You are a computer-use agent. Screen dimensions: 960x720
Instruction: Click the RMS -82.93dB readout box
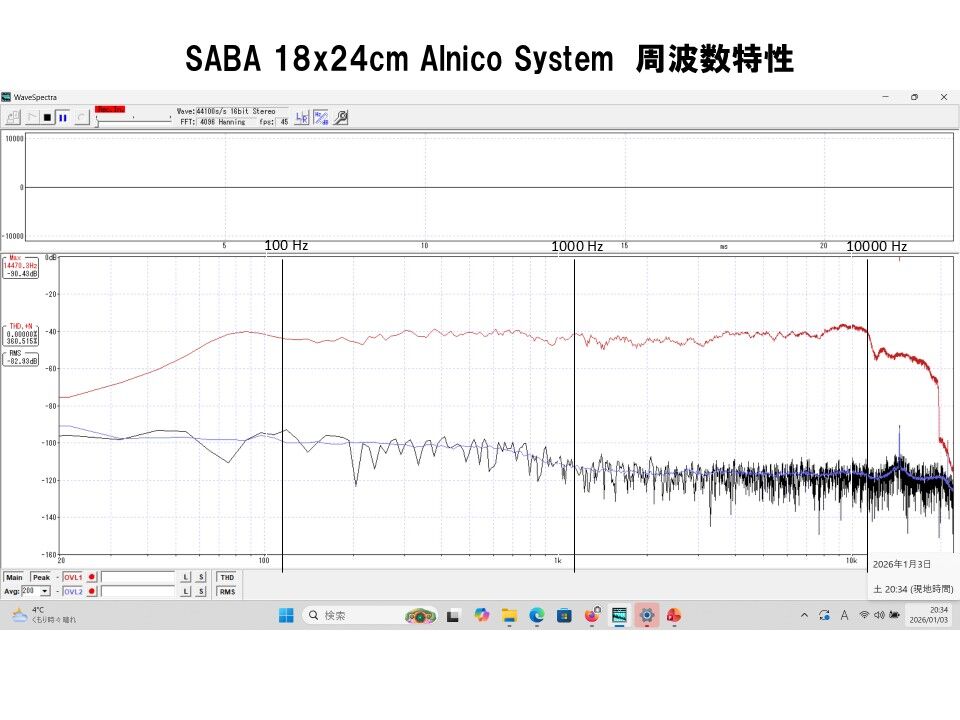coord(21,358)
